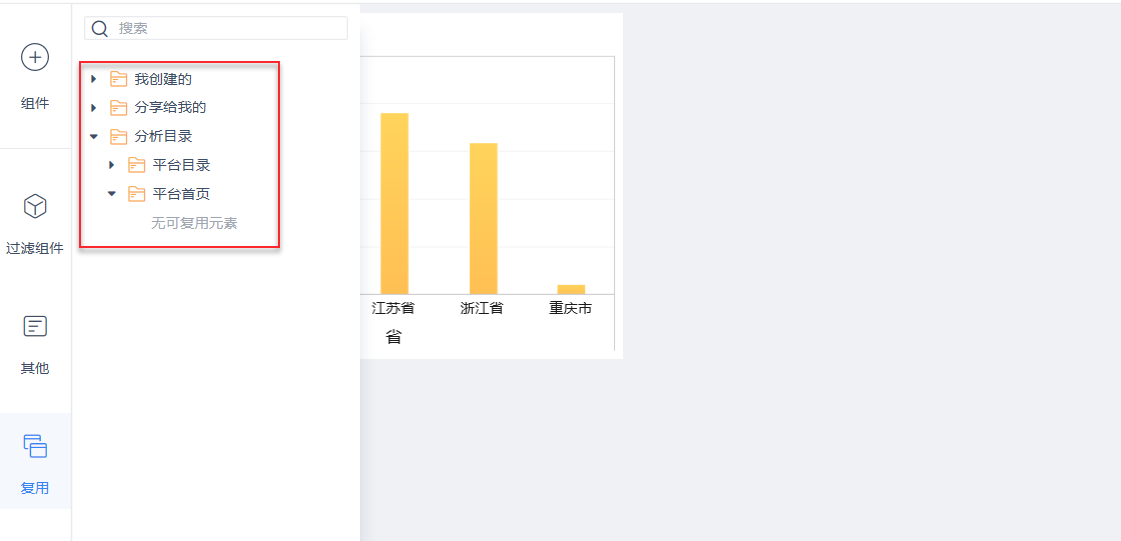
Task: Select the 平台目录 folder label
Action: (181, 165)
